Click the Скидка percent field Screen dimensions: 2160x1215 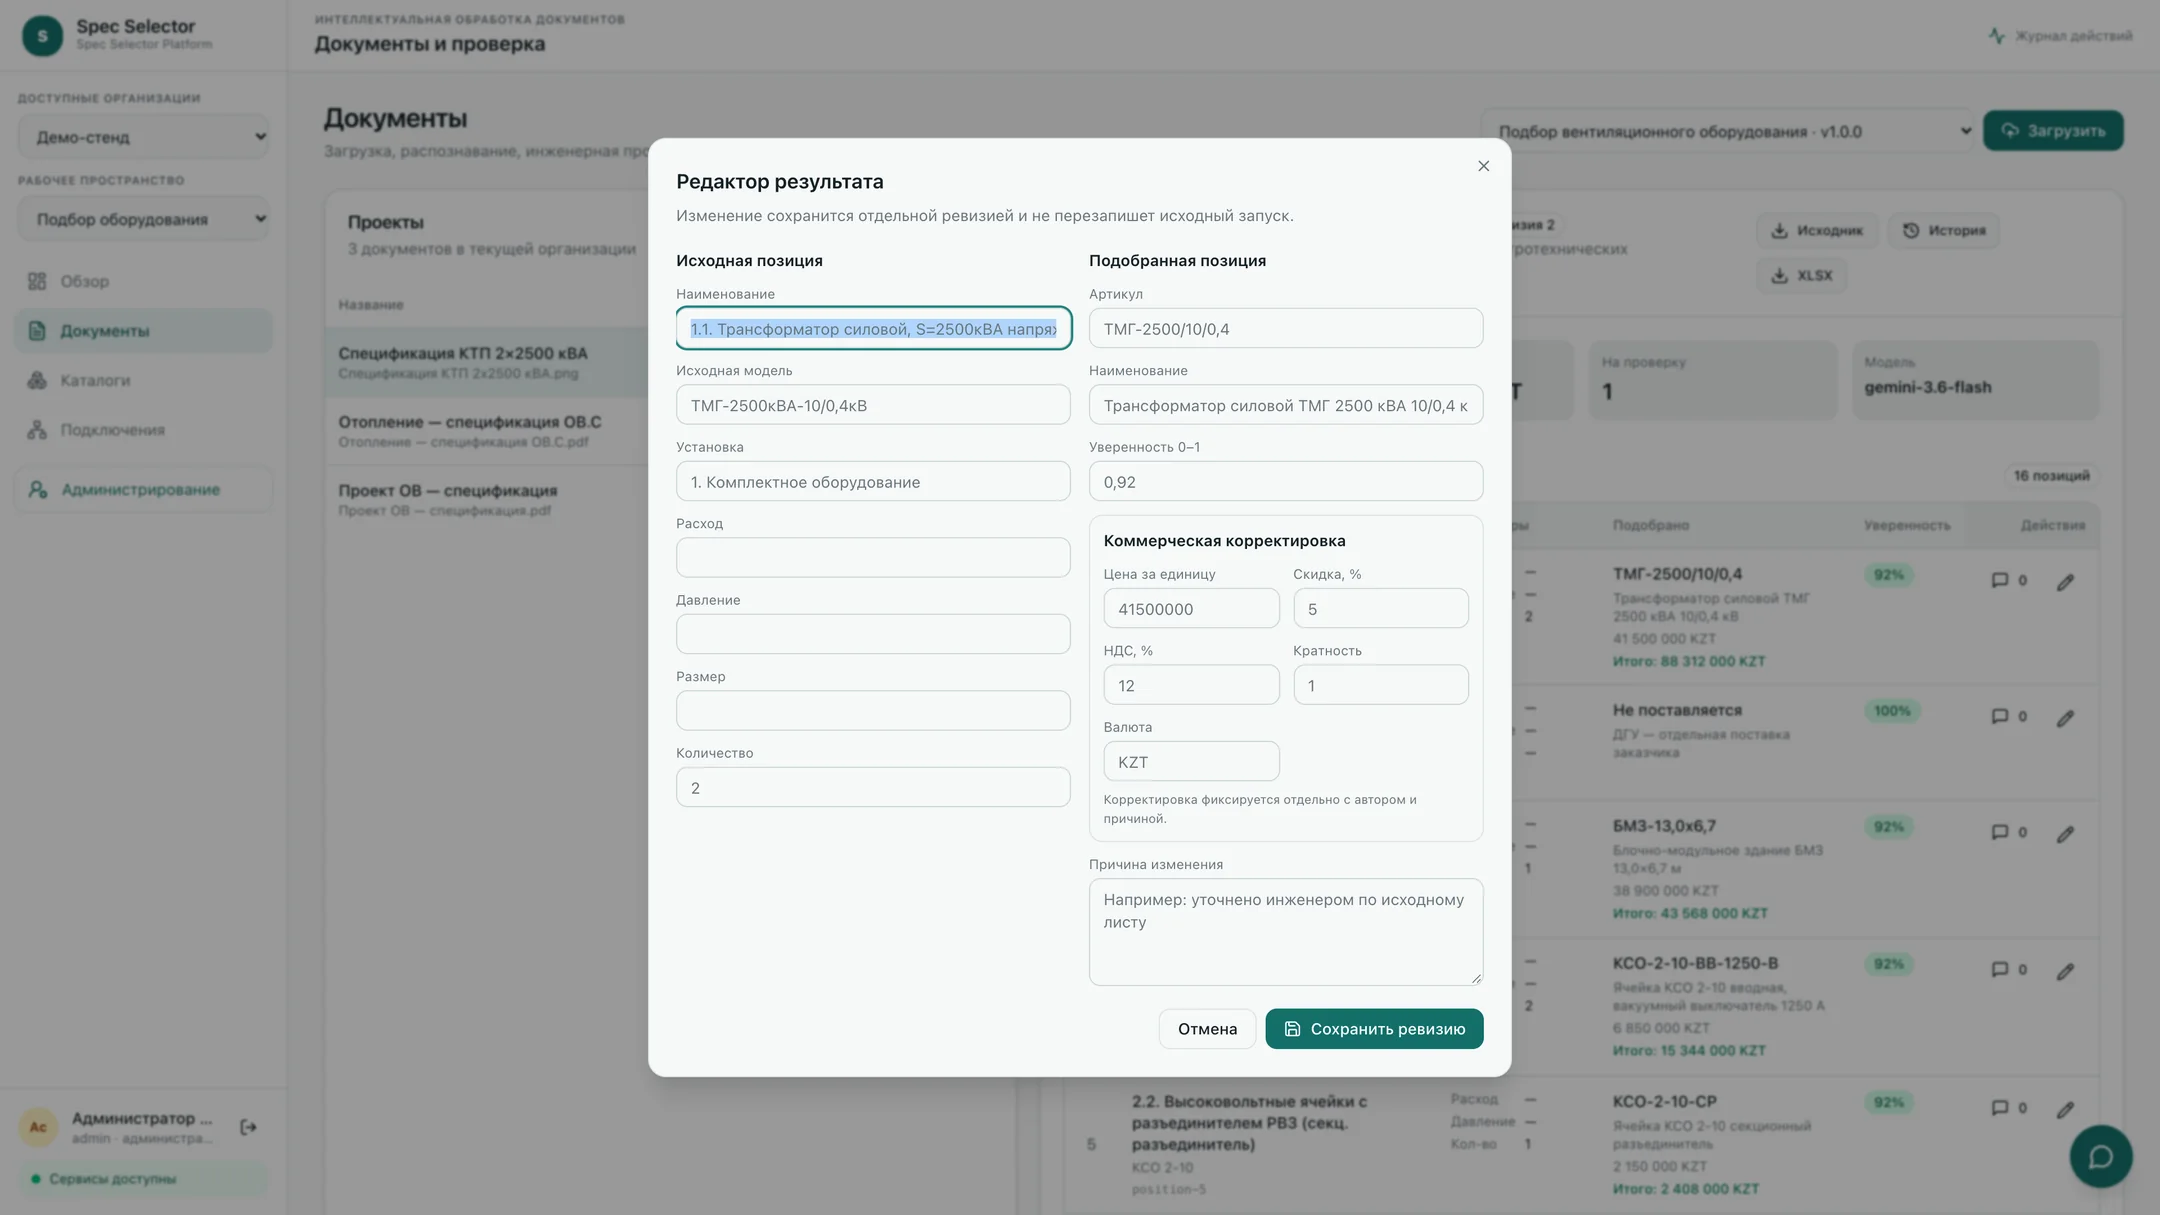click(1381, 608)
